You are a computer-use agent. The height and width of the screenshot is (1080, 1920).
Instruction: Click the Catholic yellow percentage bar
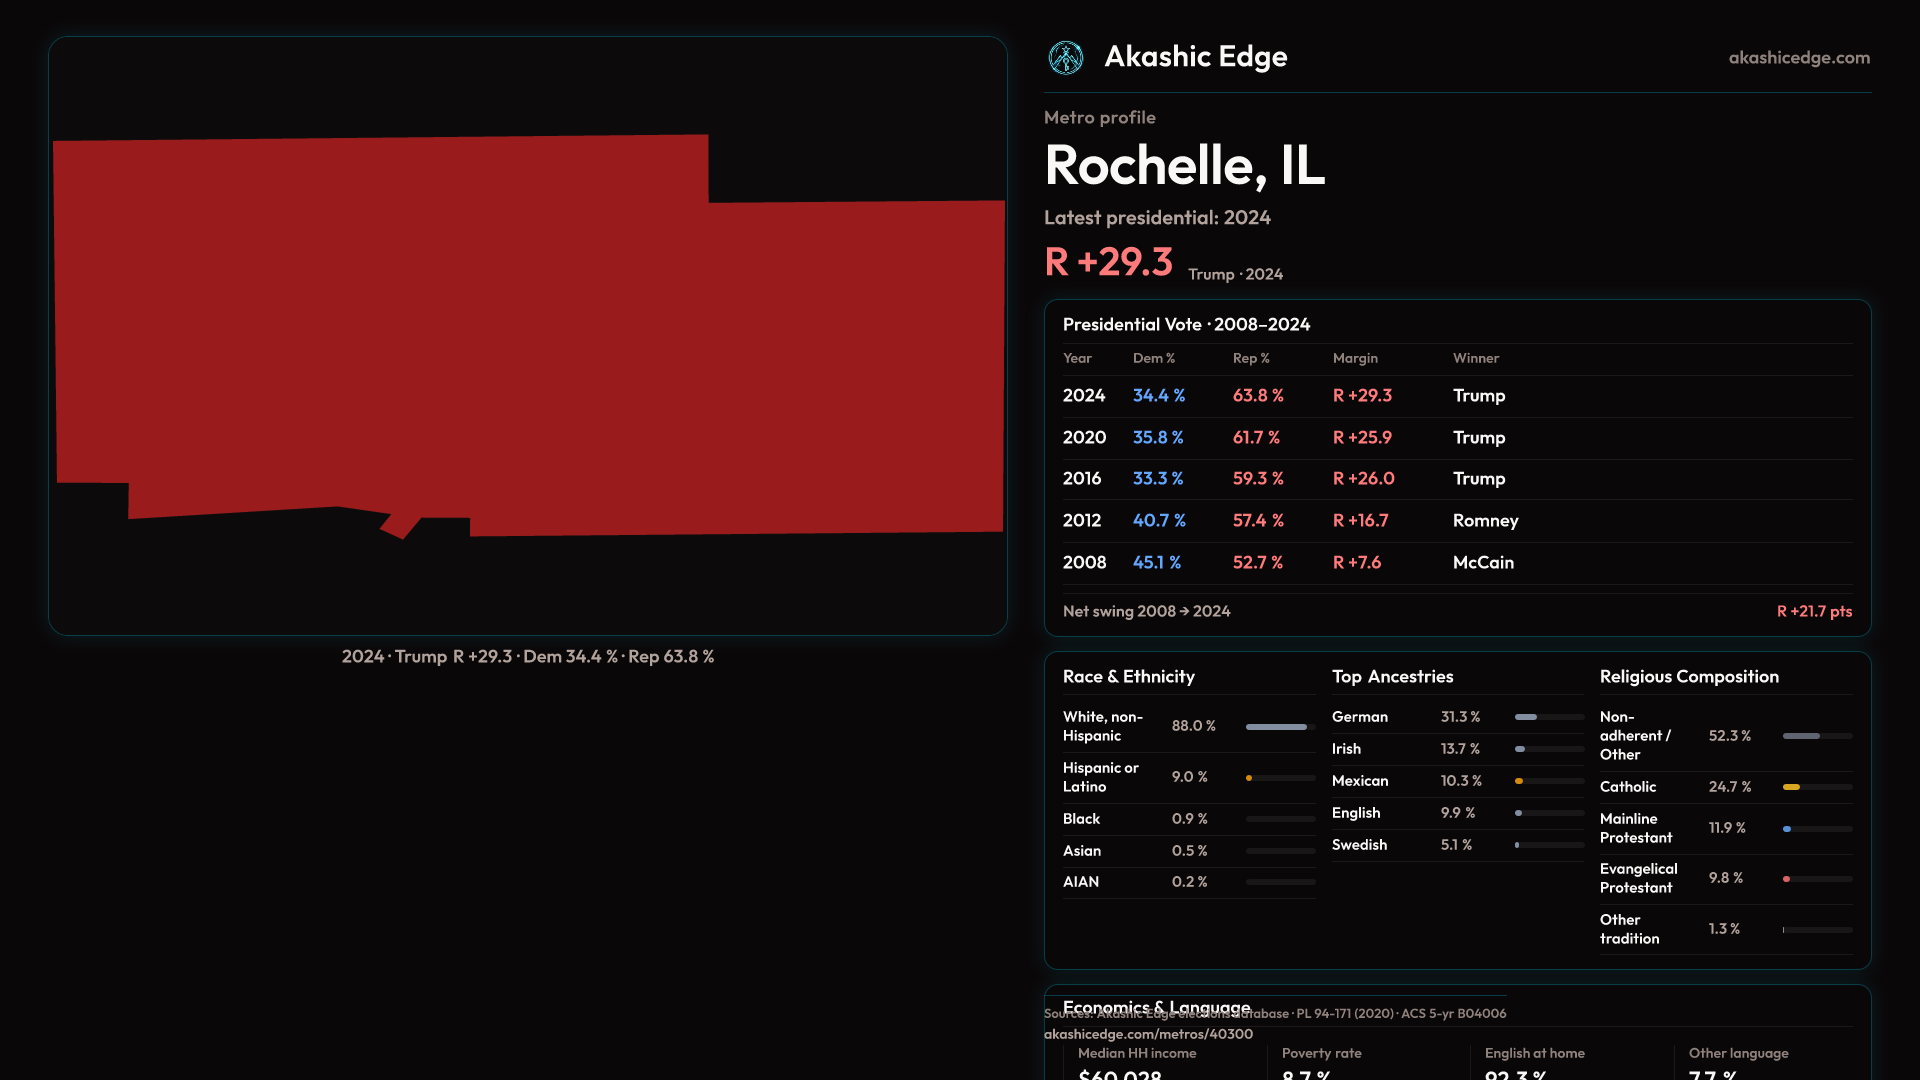click(1792, 787)
